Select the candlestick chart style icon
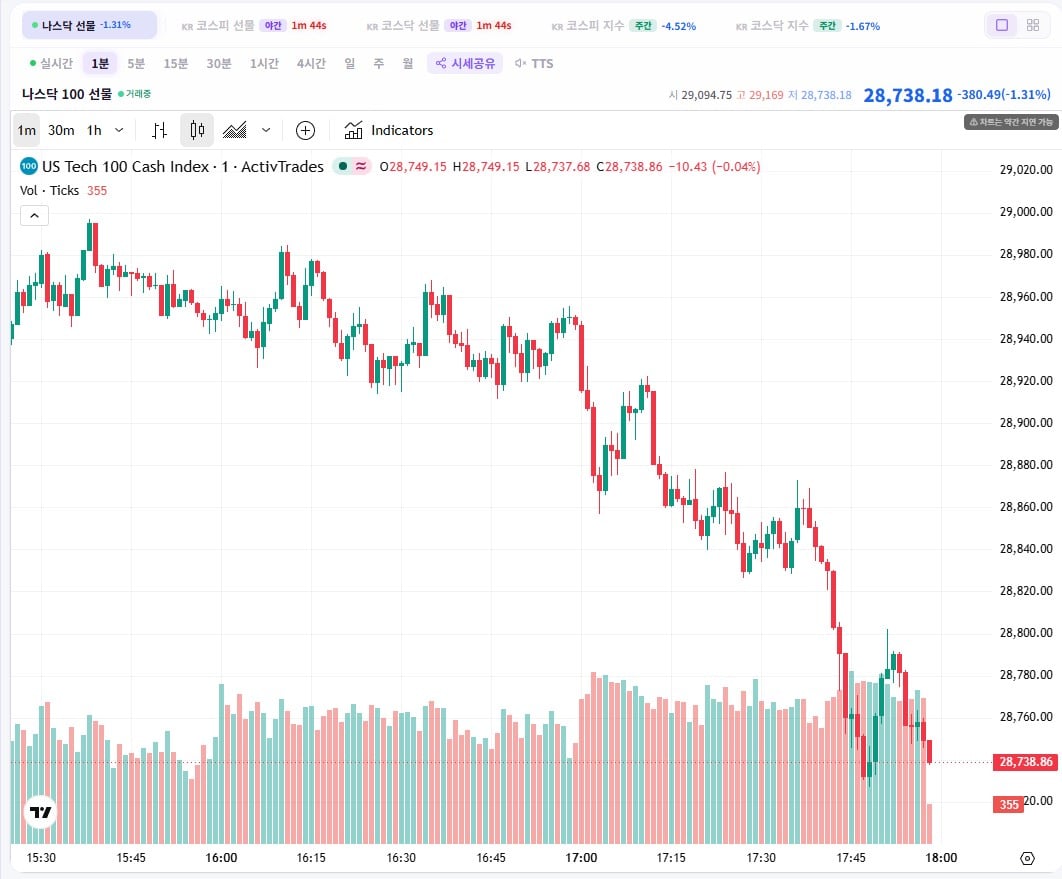Screen dimensions: 1062x879 [x=197, y=130]
